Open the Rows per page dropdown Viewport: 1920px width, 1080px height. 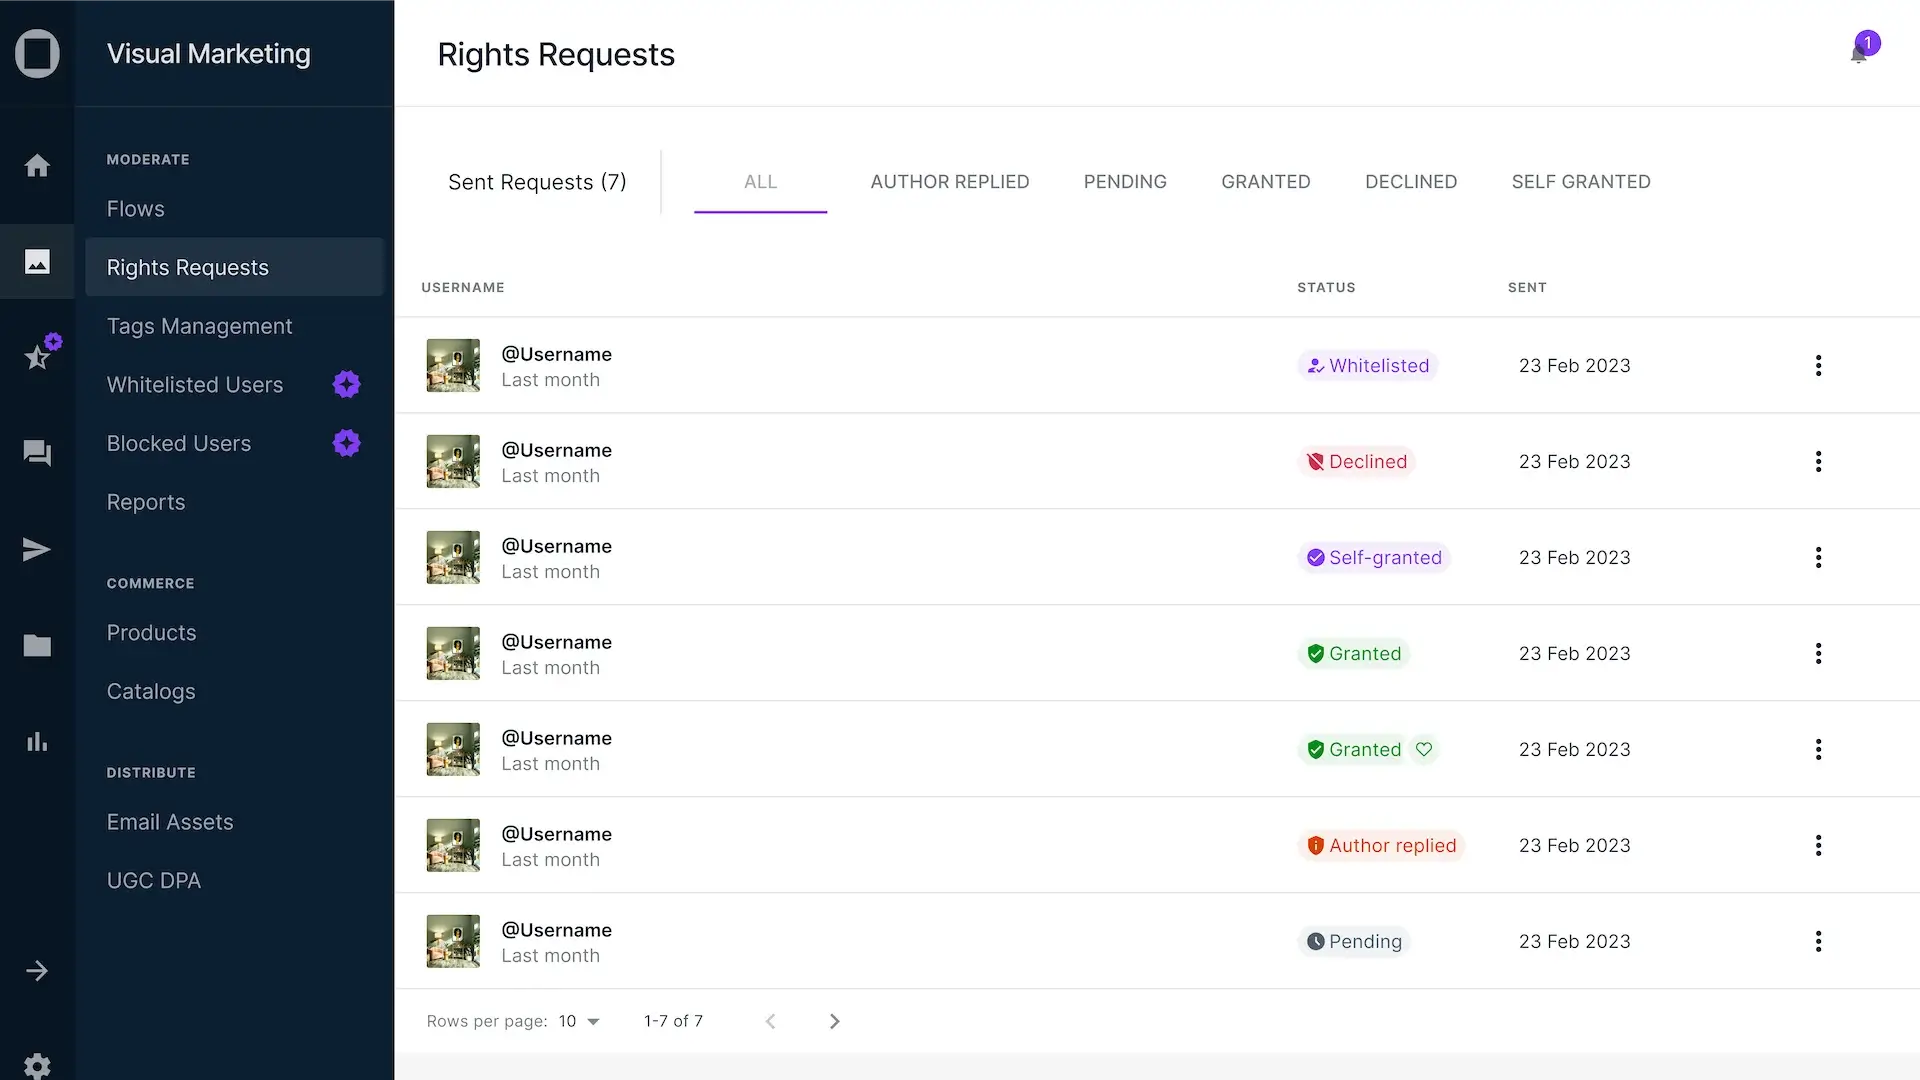pyautogui.click(x=580, y=1021)
